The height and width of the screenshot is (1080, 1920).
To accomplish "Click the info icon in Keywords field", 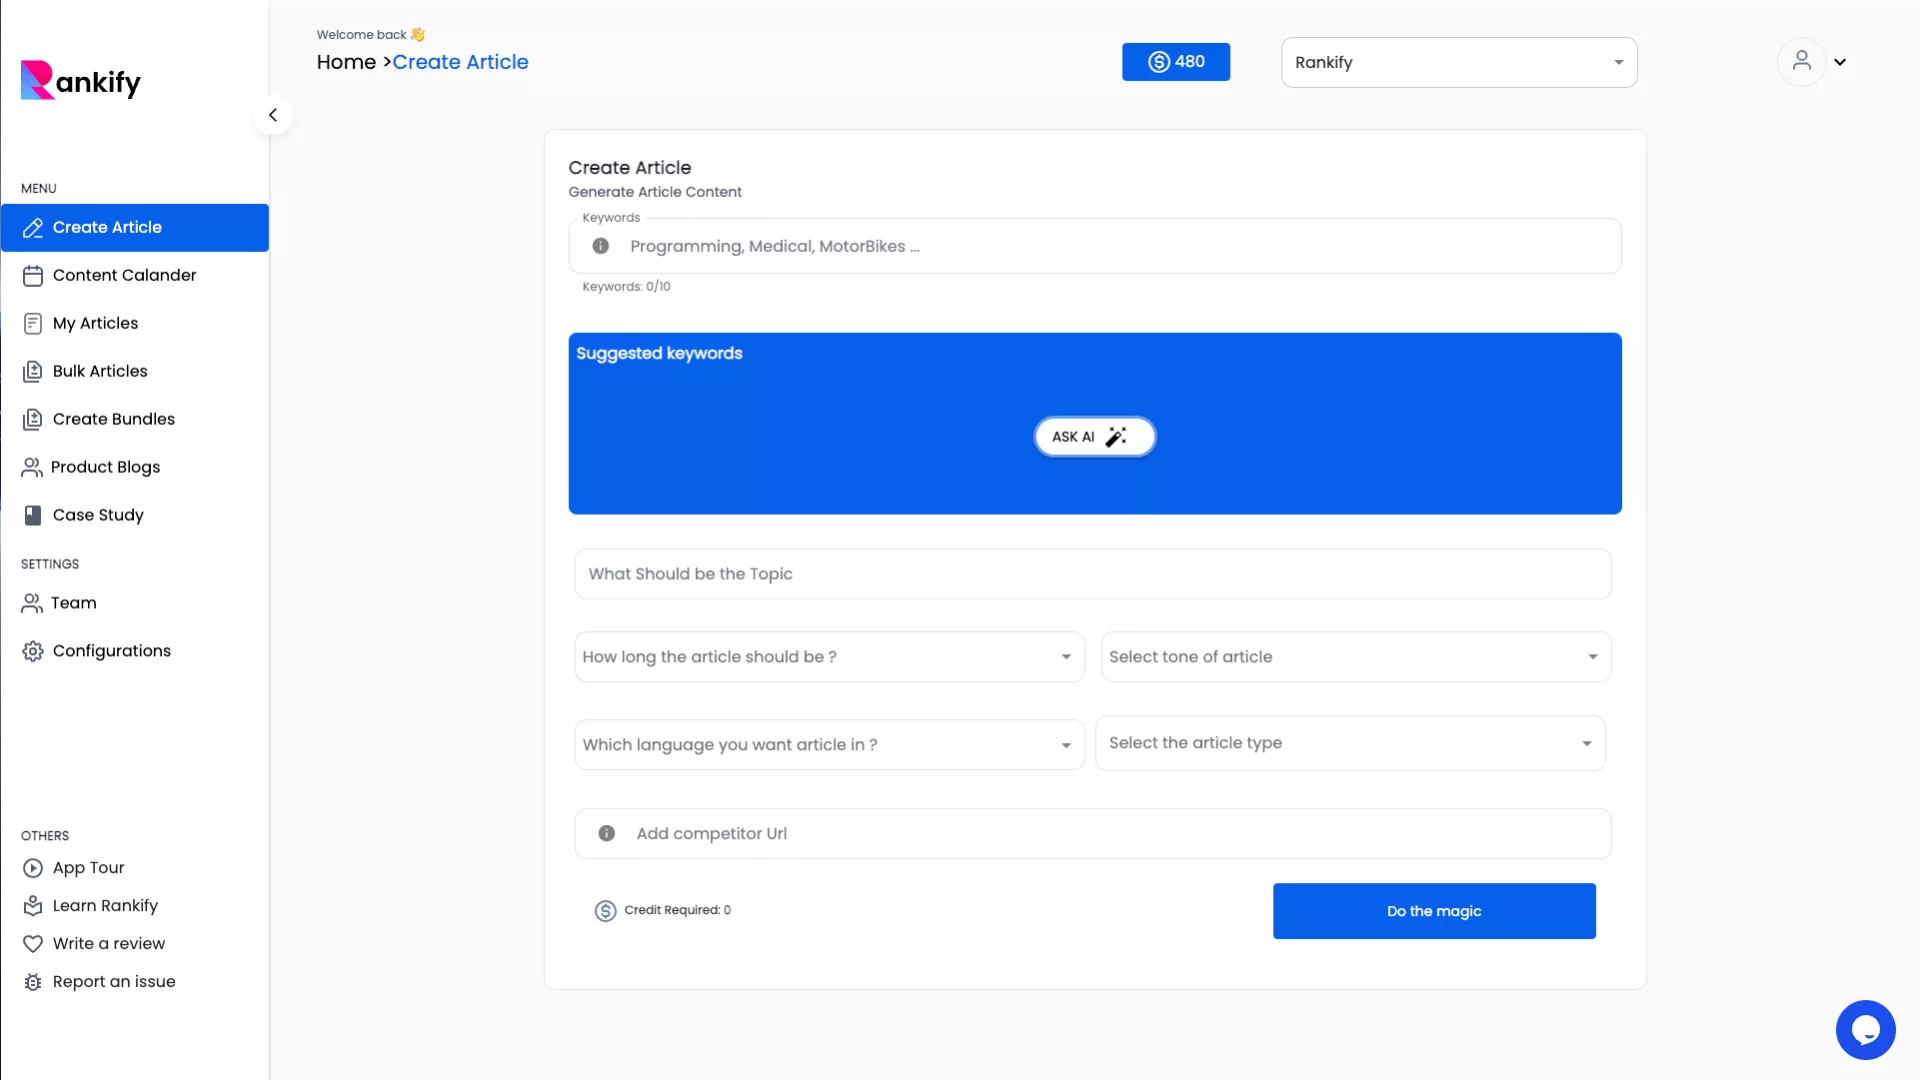I will coord(600,246).
